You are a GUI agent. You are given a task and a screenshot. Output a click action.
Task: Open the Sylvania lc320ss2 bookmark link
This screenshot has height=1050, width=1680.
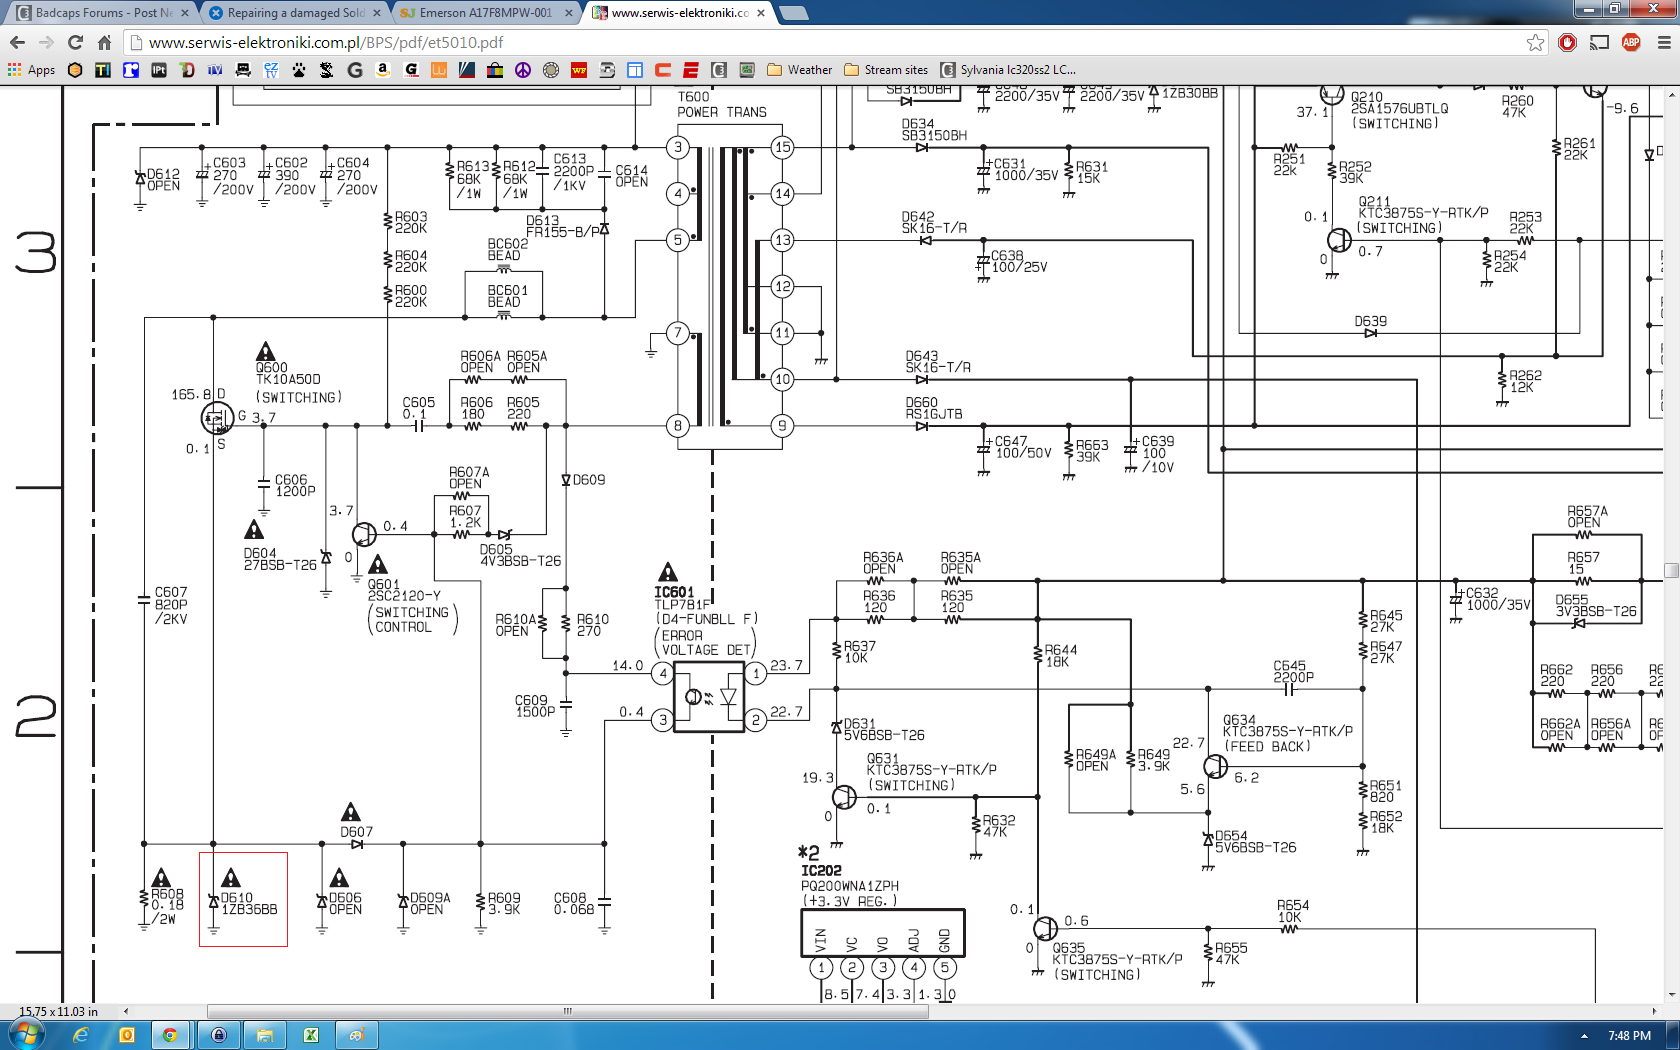pos(1008,70)
